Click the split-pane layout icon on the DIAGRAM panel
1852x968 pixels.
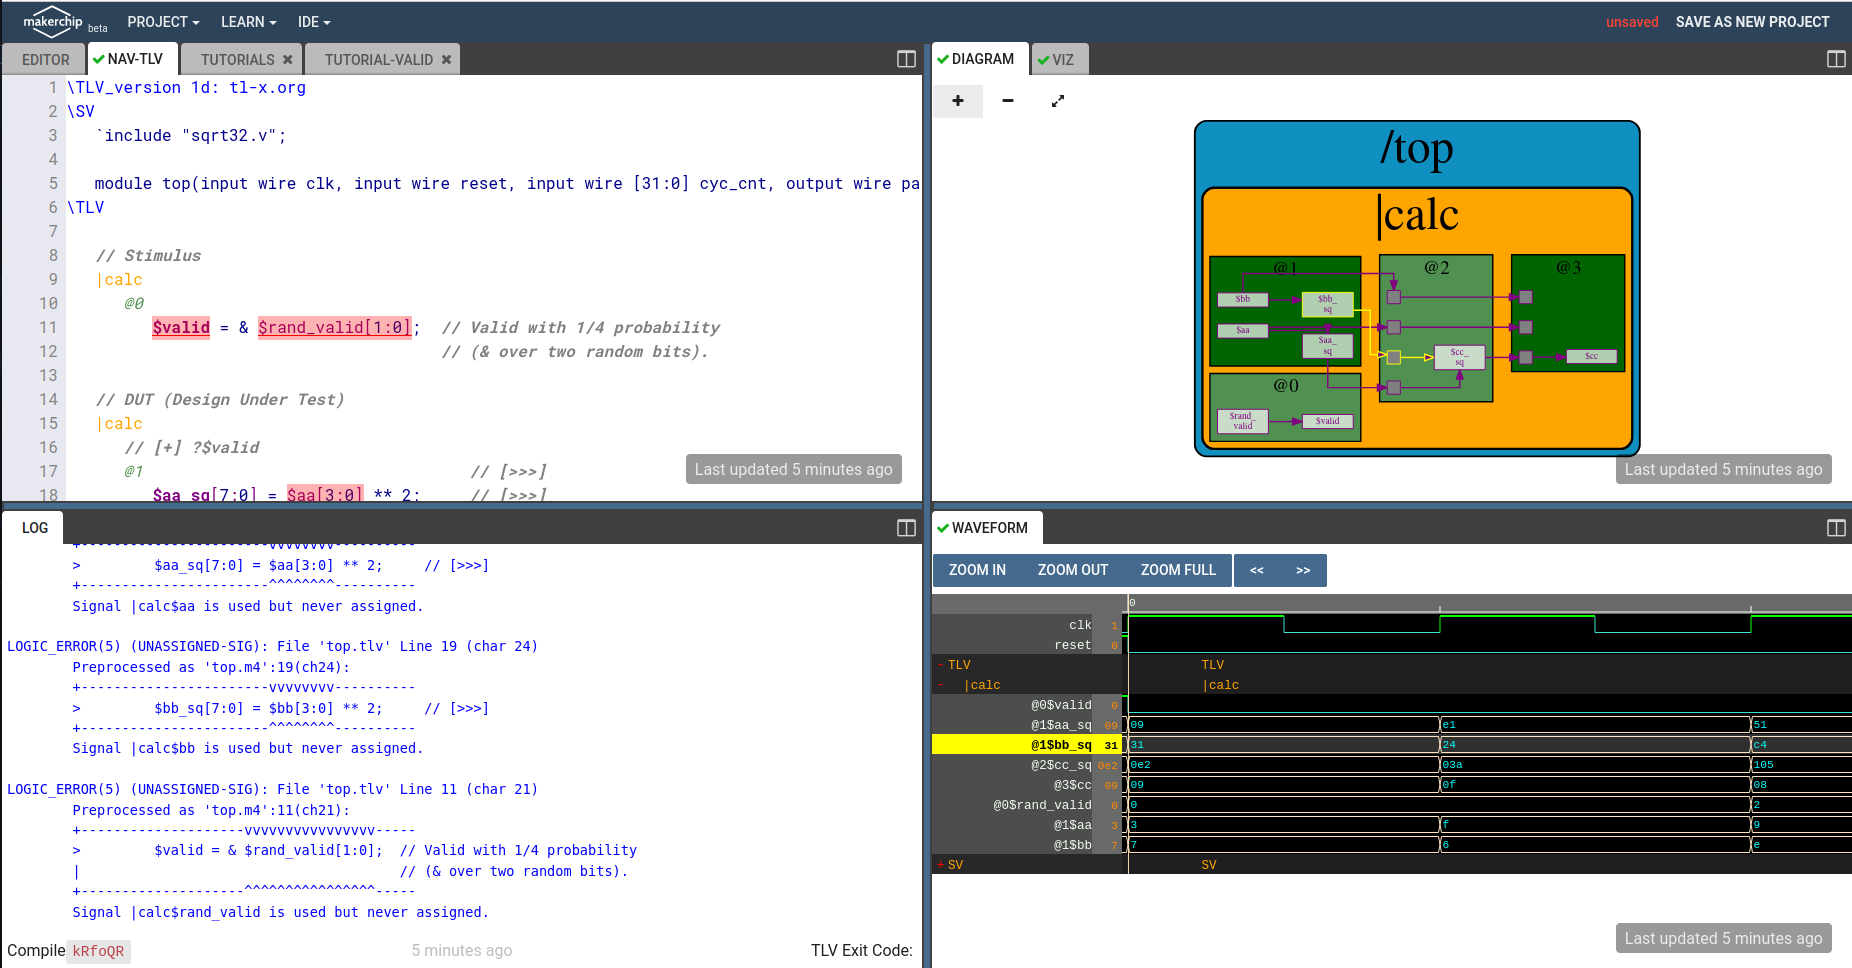tap(1835, 59)
